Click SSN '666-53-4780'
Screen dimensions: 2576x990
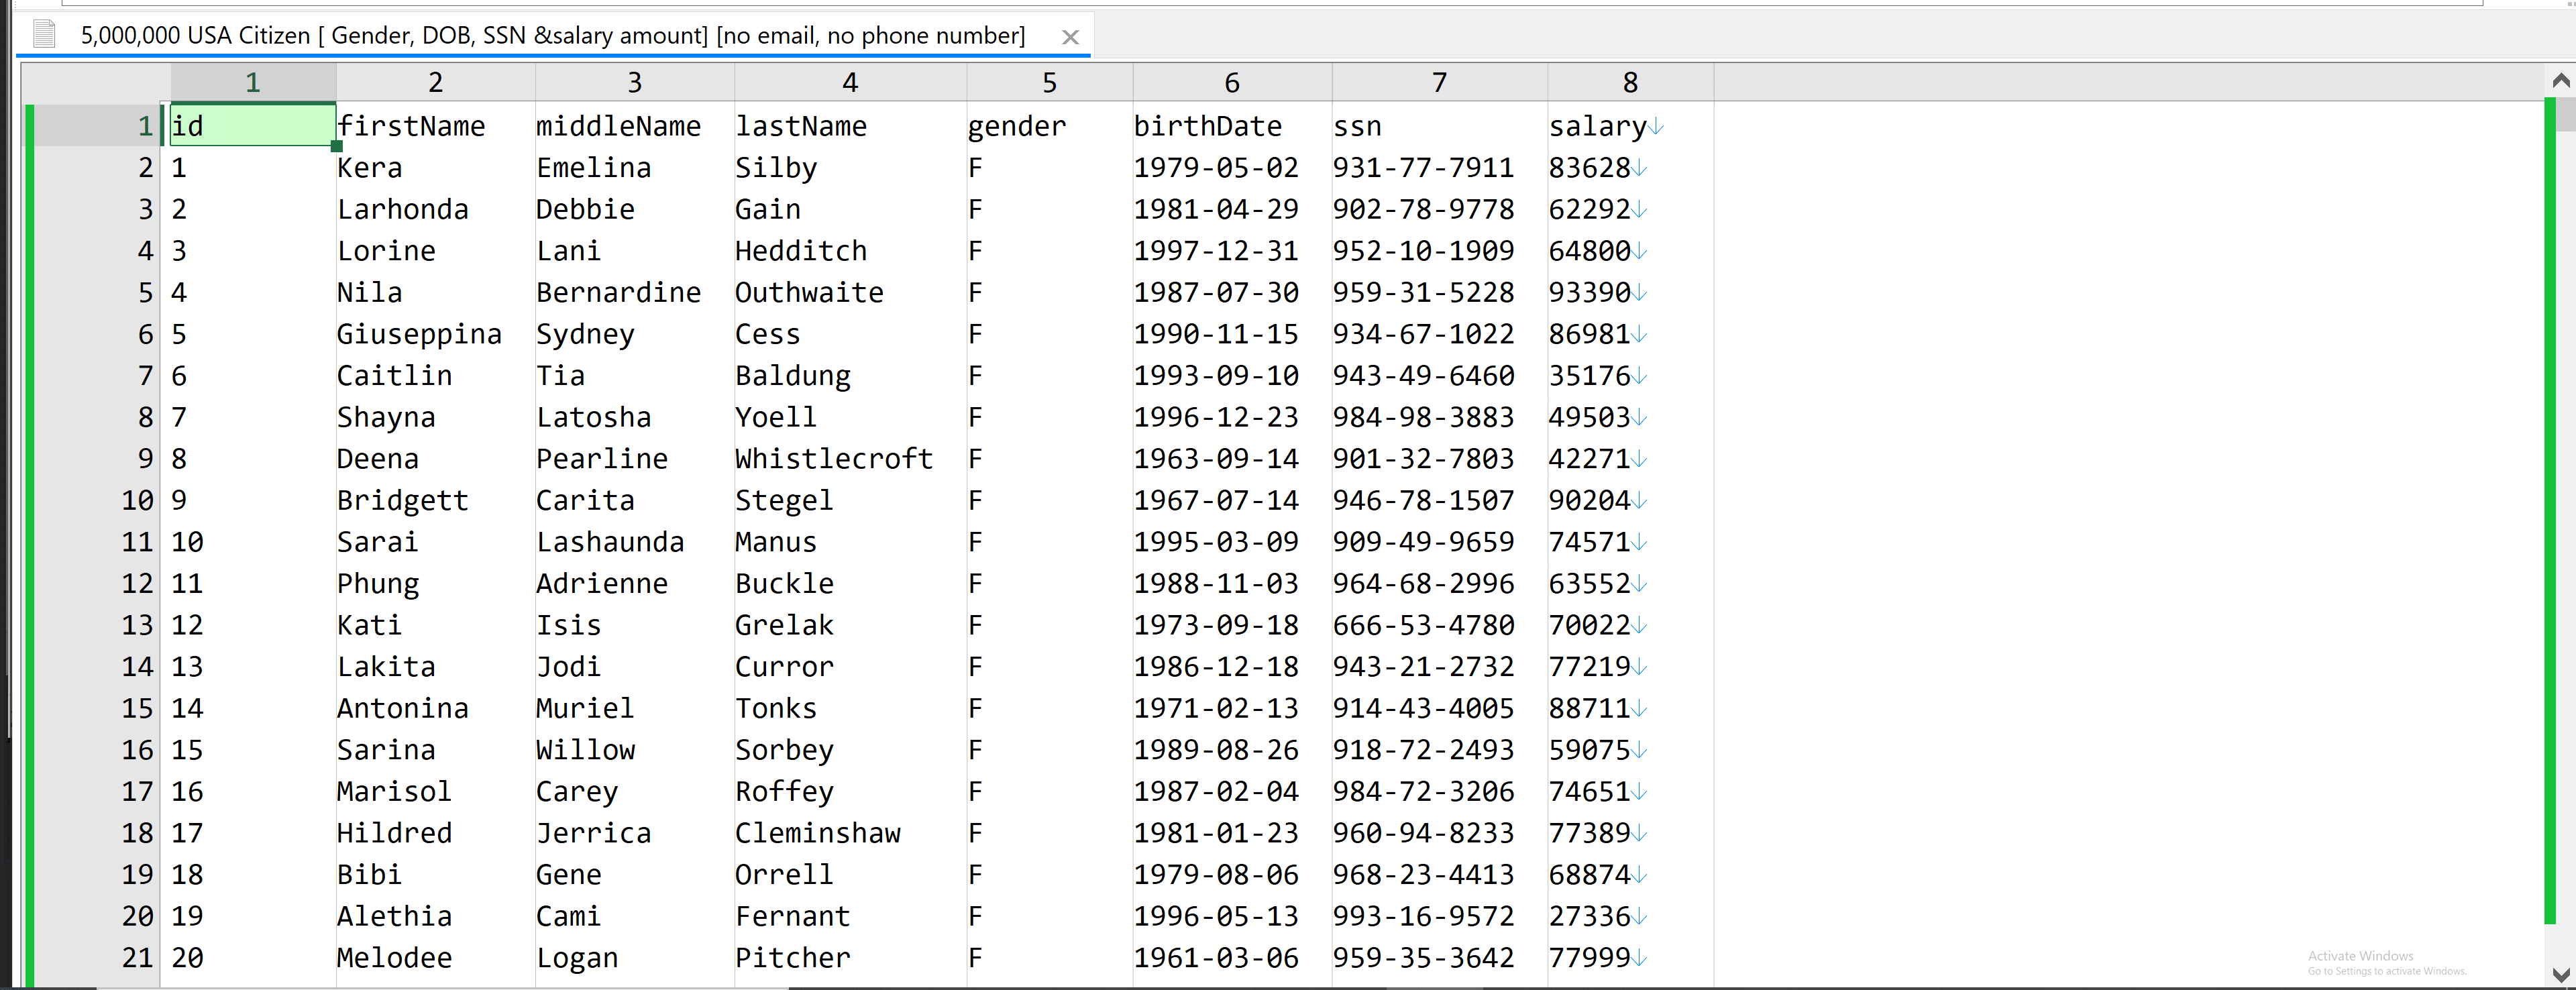pyautogui.click(x=1423, y=625)
